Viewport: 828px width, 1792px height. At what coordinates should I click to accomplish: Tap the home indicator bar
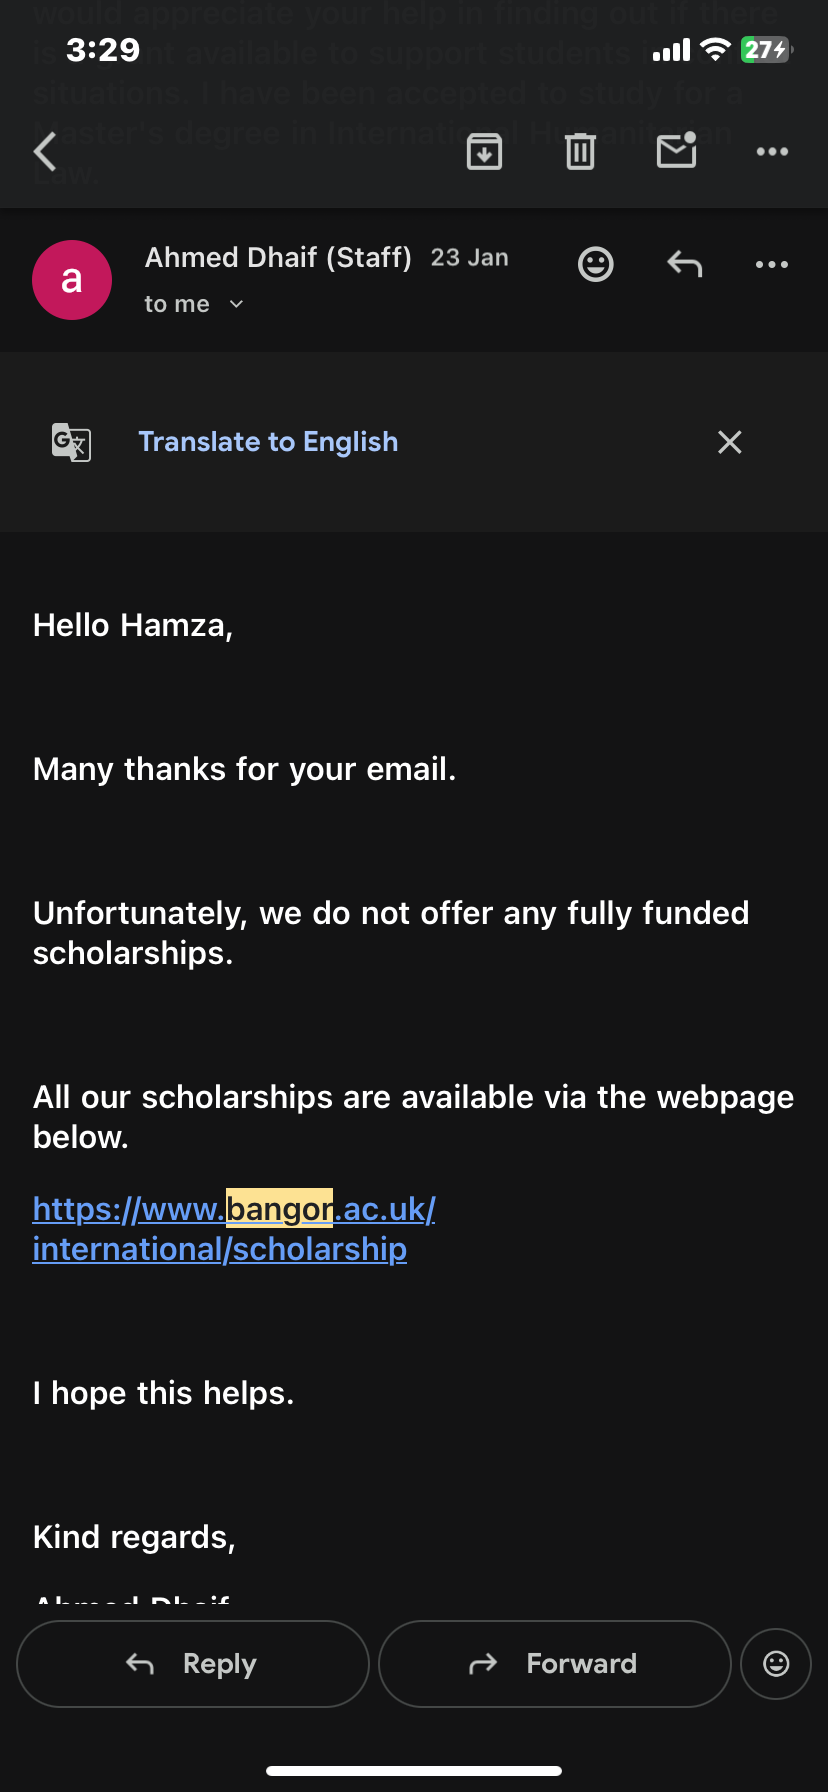(414, 1770)
